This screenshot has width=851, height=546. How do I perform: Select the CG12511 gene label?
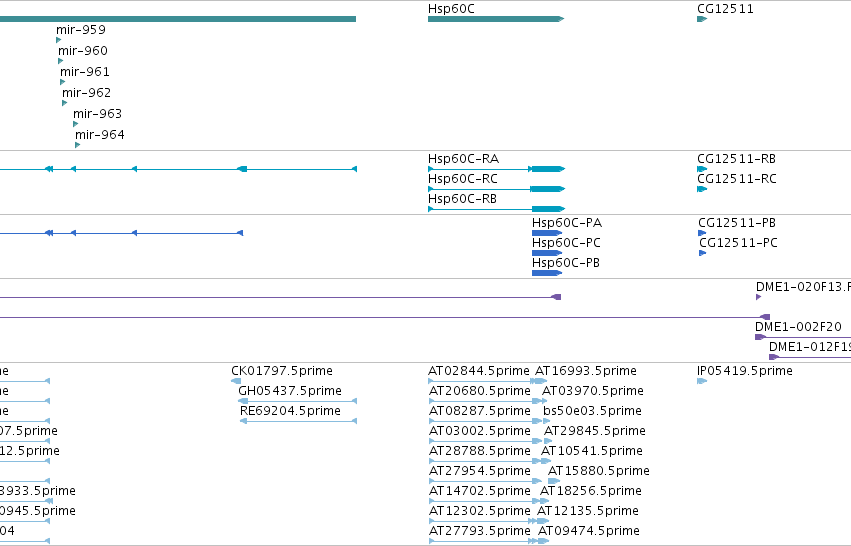coord(725,9)
